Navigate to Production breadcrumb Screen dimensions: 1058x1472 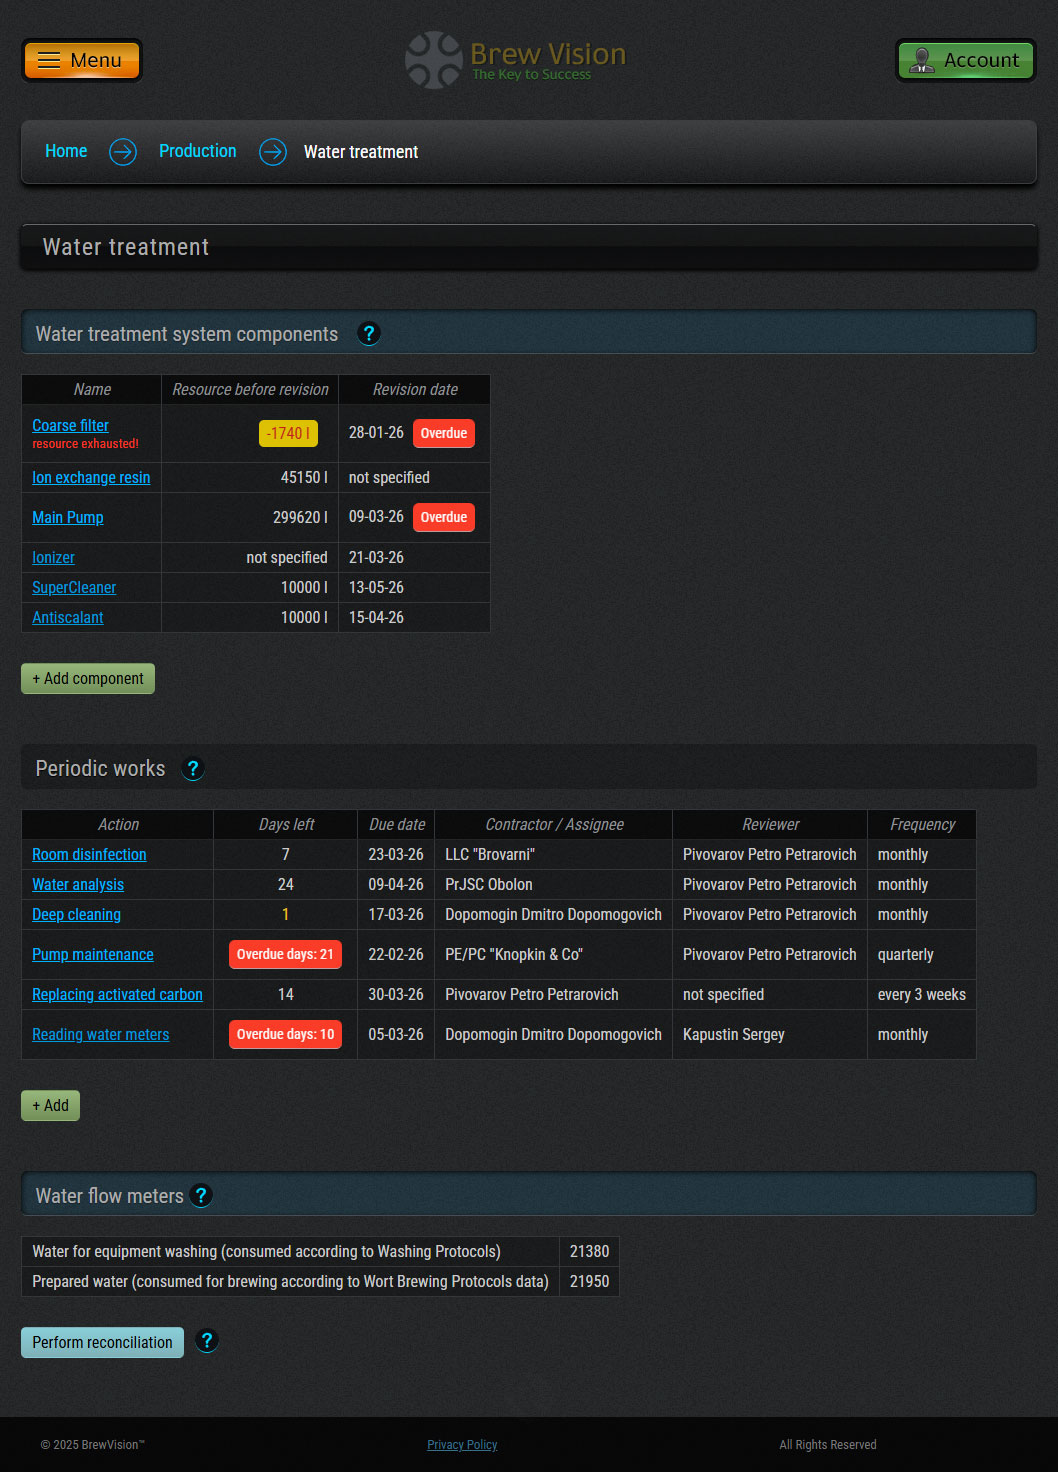[x=198, y=151]
